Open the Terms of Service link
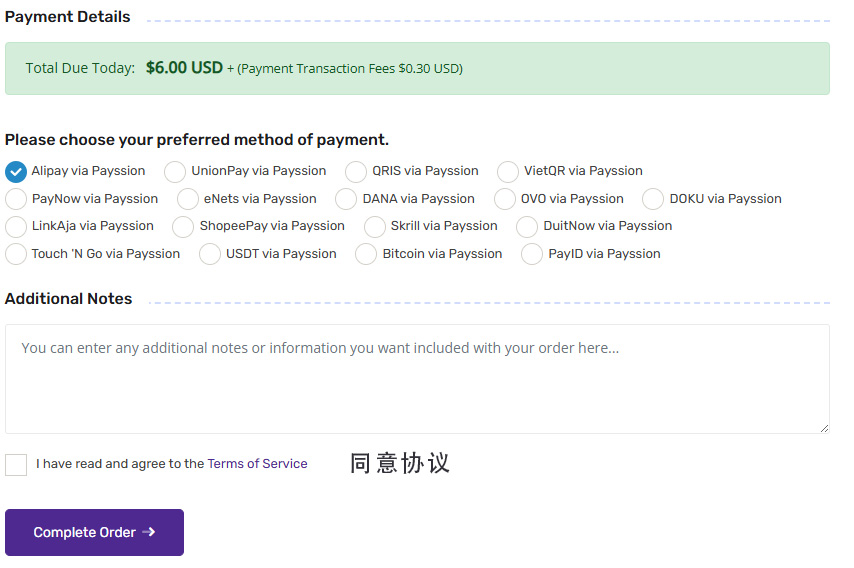854x568 pixels. [257, 464]
